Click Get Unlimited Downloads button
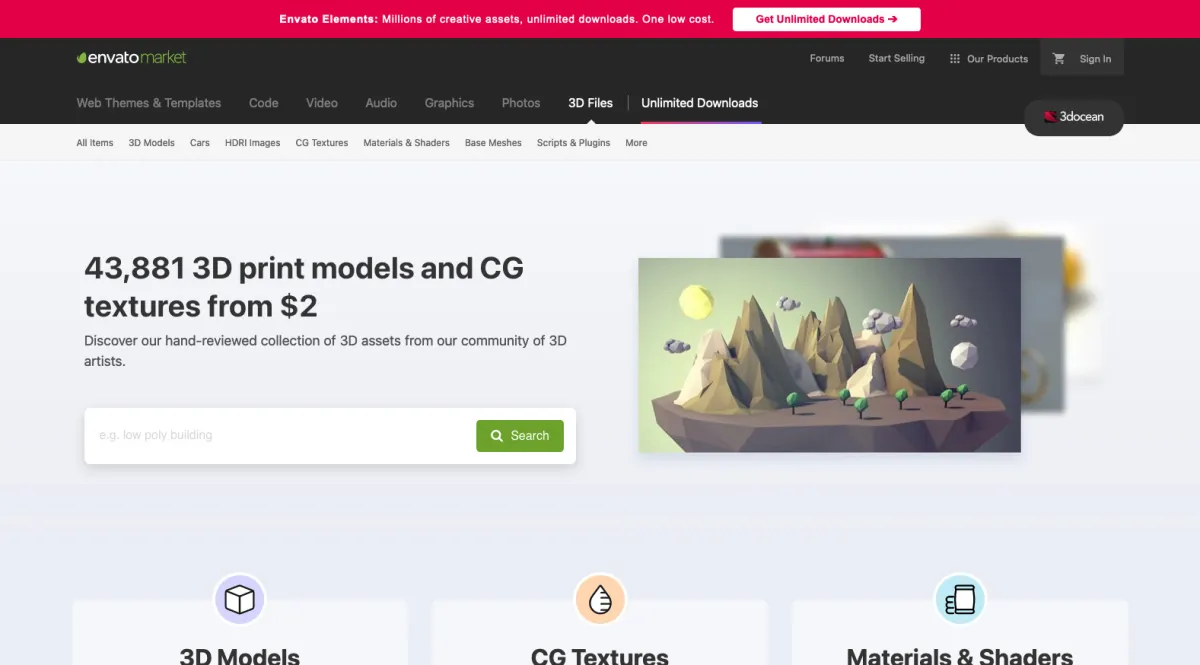1200x665 pixels. [826, 19]
